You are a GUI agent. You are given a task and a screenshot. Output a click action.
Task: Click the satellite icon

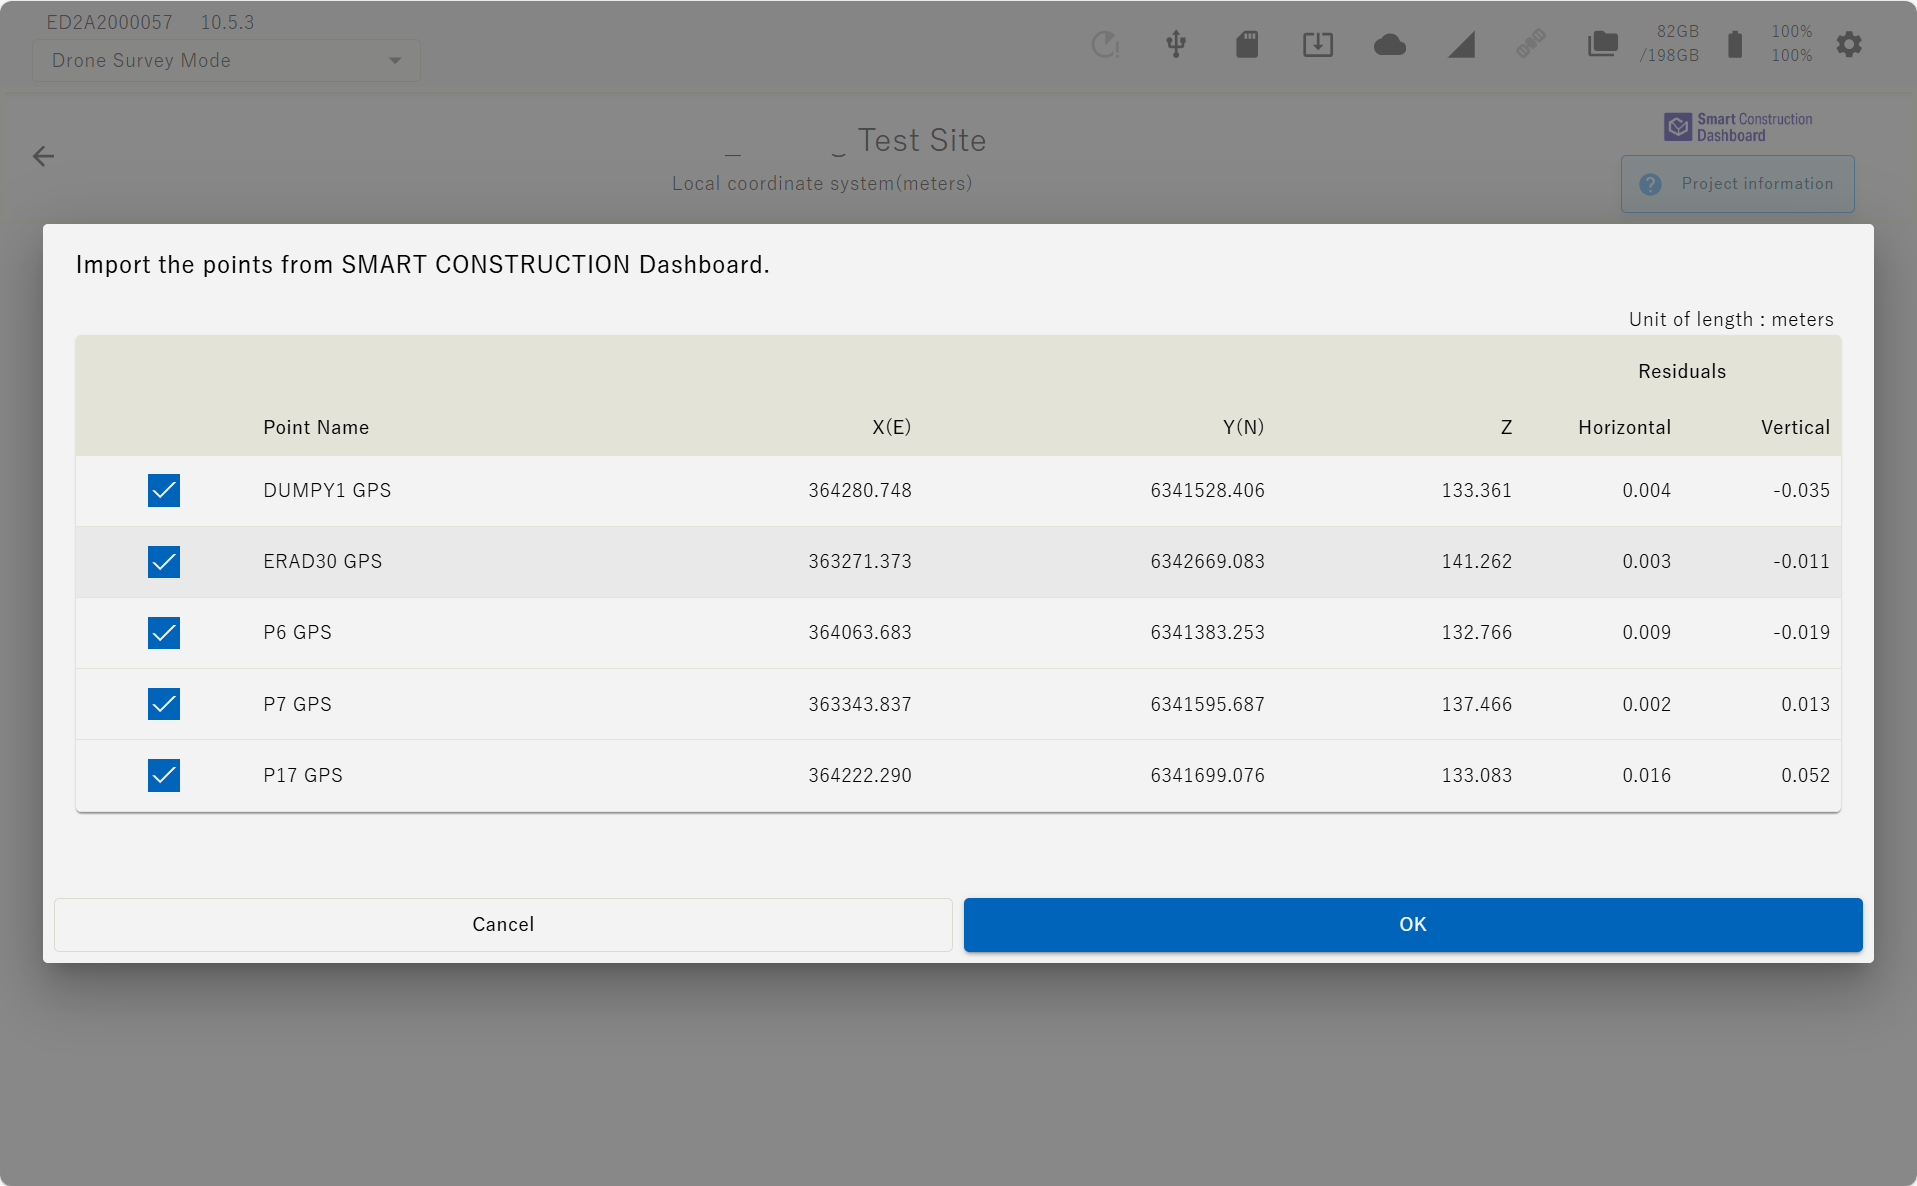pos(1531,44)
